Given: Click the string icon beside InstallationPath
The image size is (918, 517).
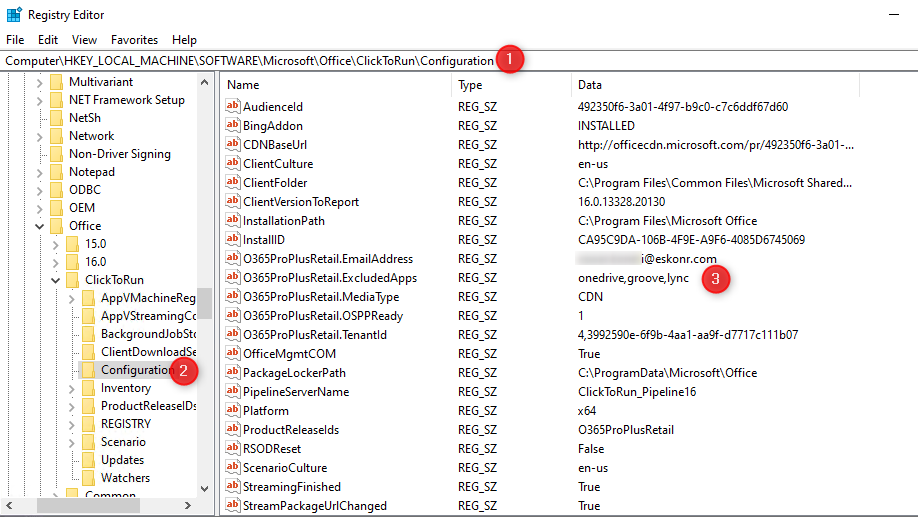Looking at the screenshot, I should [x=232, y=220].
